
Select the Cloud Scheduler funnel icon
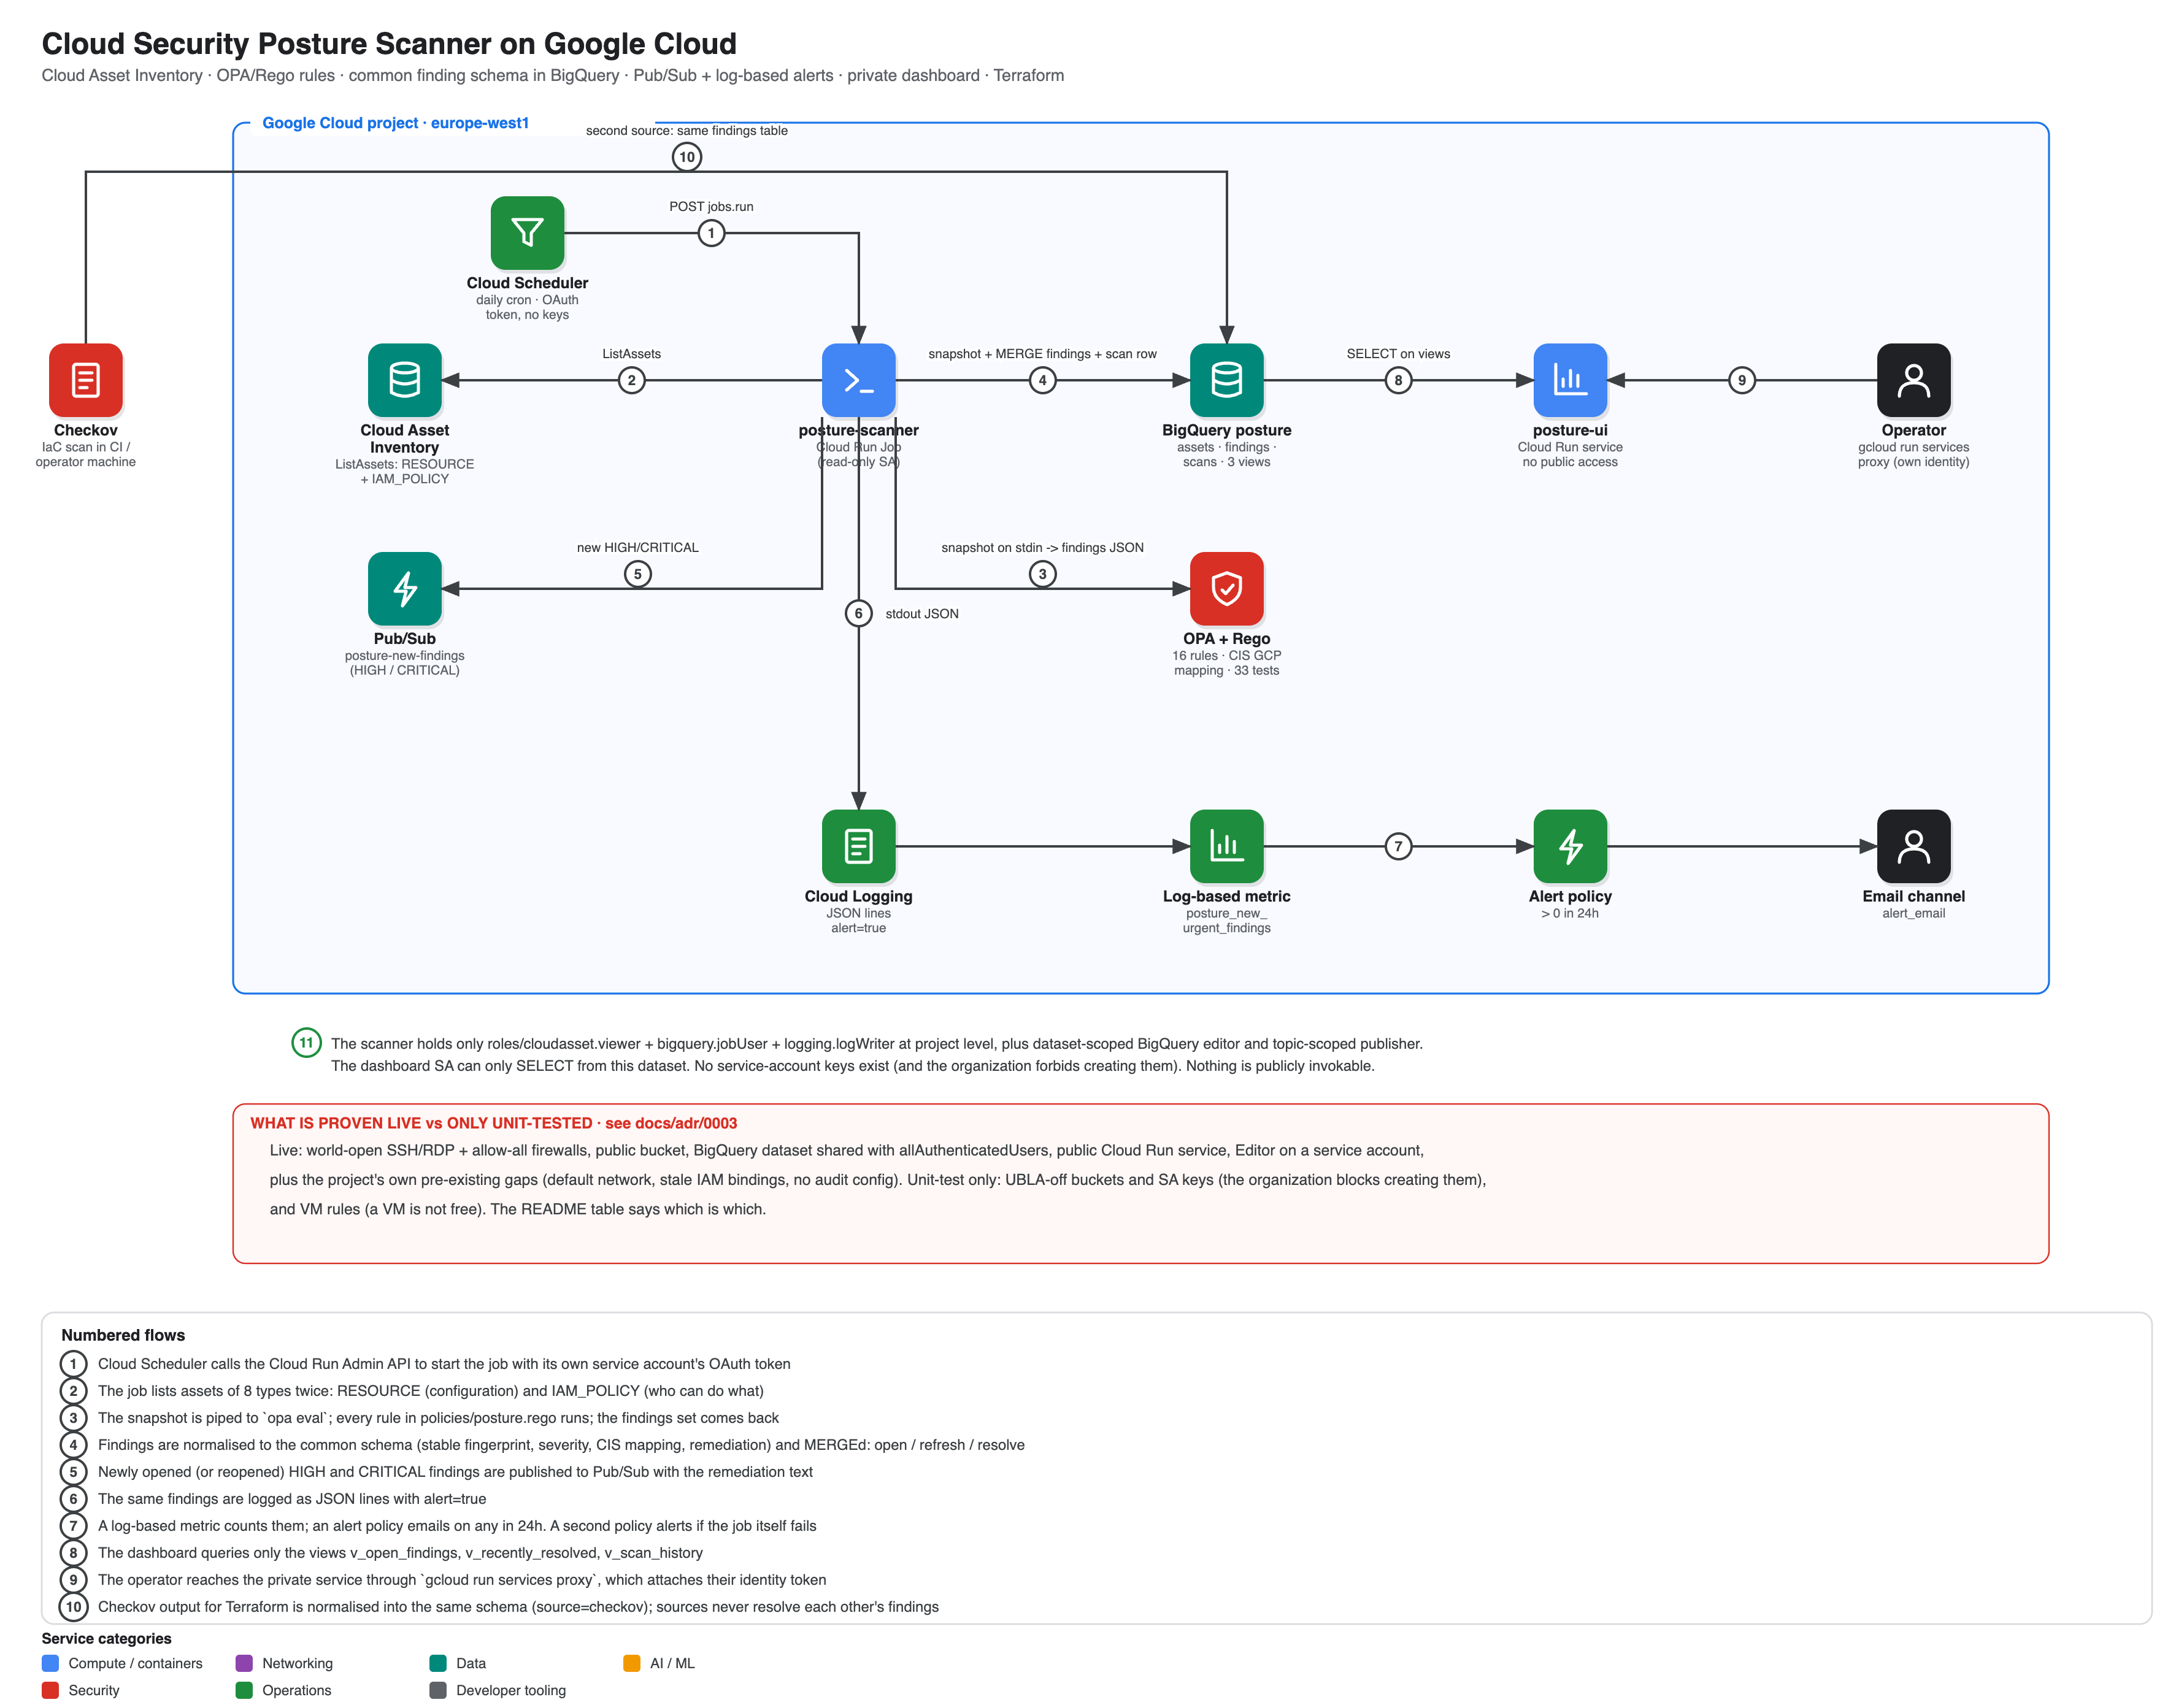[x=527, y=233]
